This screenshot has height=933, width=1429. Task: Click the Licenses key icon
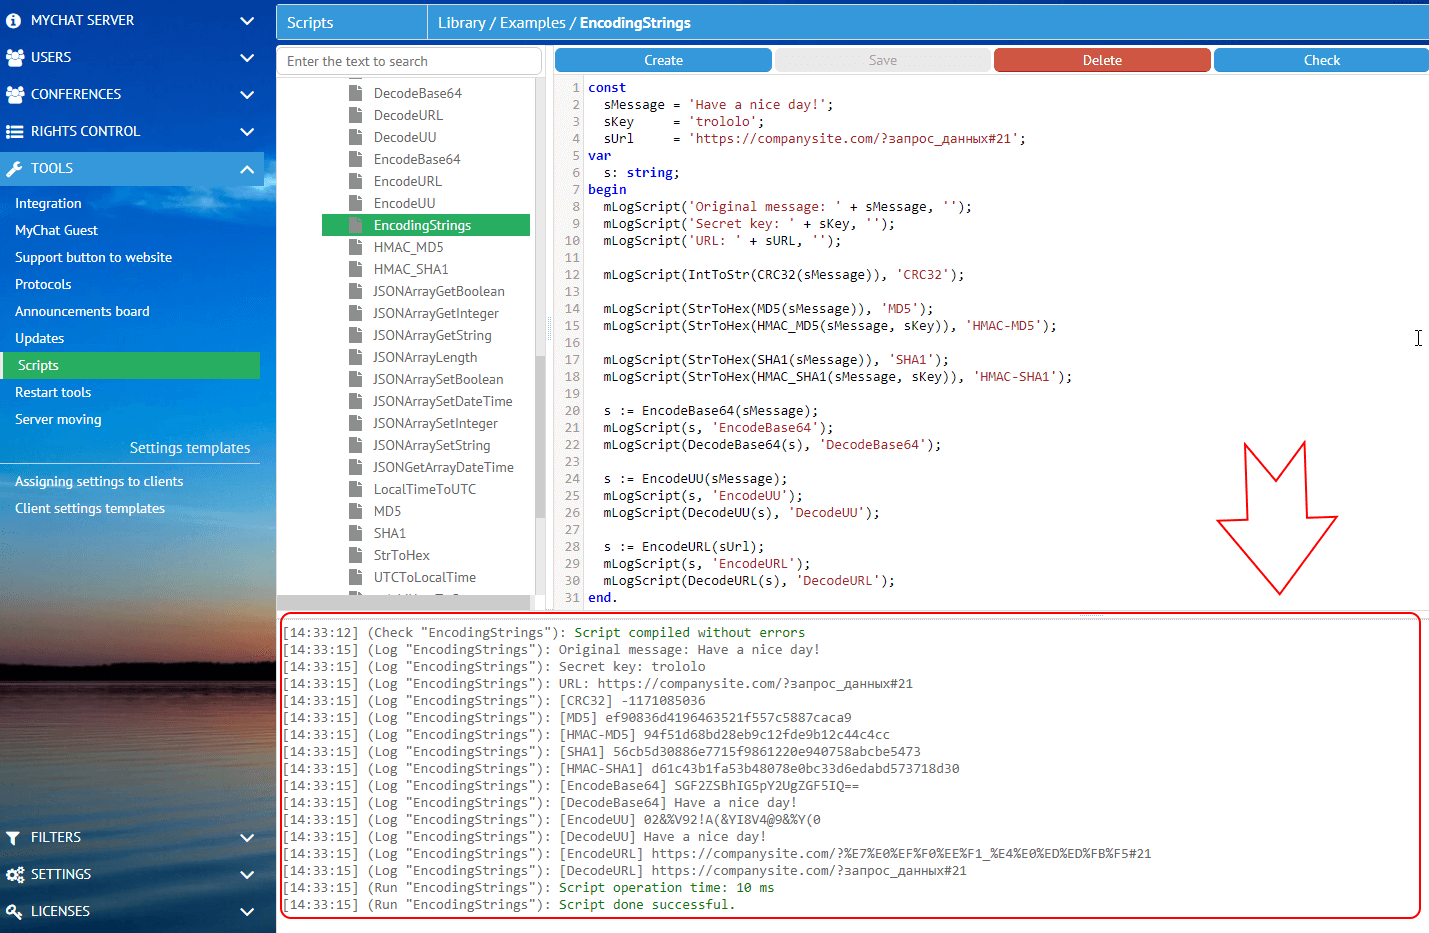[x=14, y=912]
